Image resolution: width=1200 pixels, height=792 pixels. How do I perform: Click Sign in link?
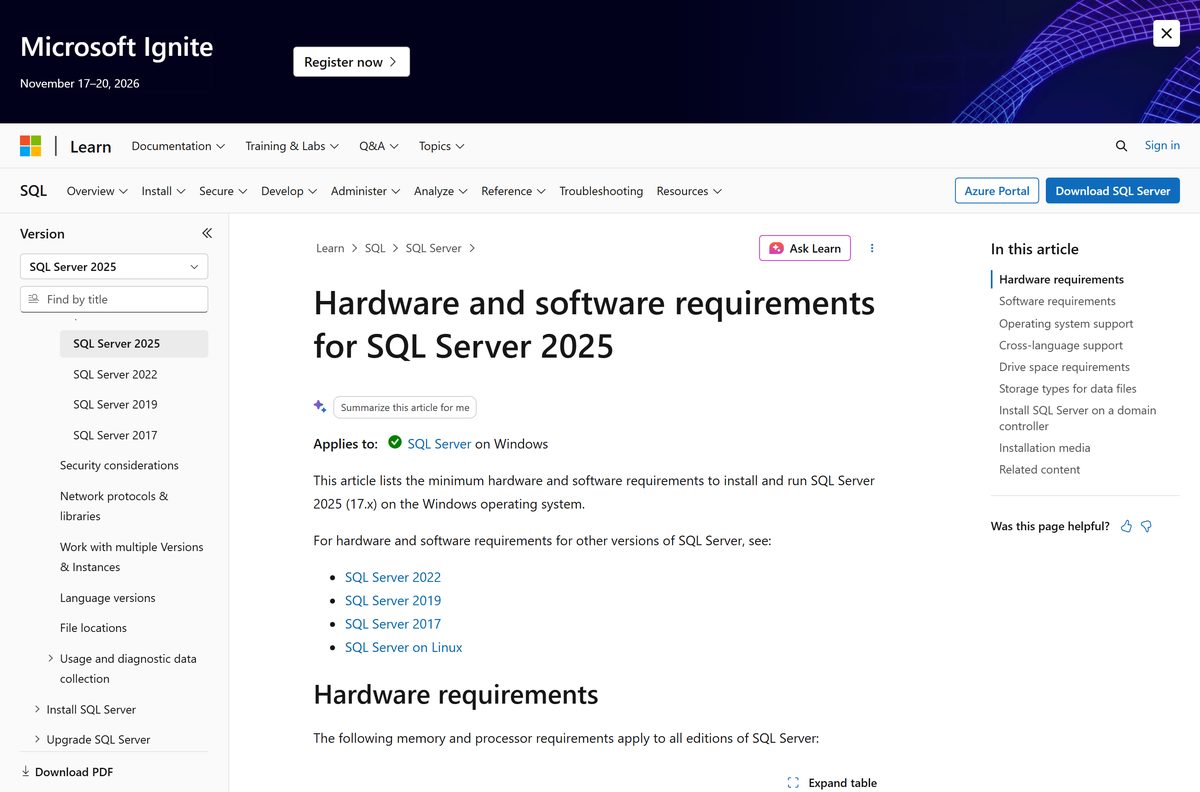click(1162, 146)
